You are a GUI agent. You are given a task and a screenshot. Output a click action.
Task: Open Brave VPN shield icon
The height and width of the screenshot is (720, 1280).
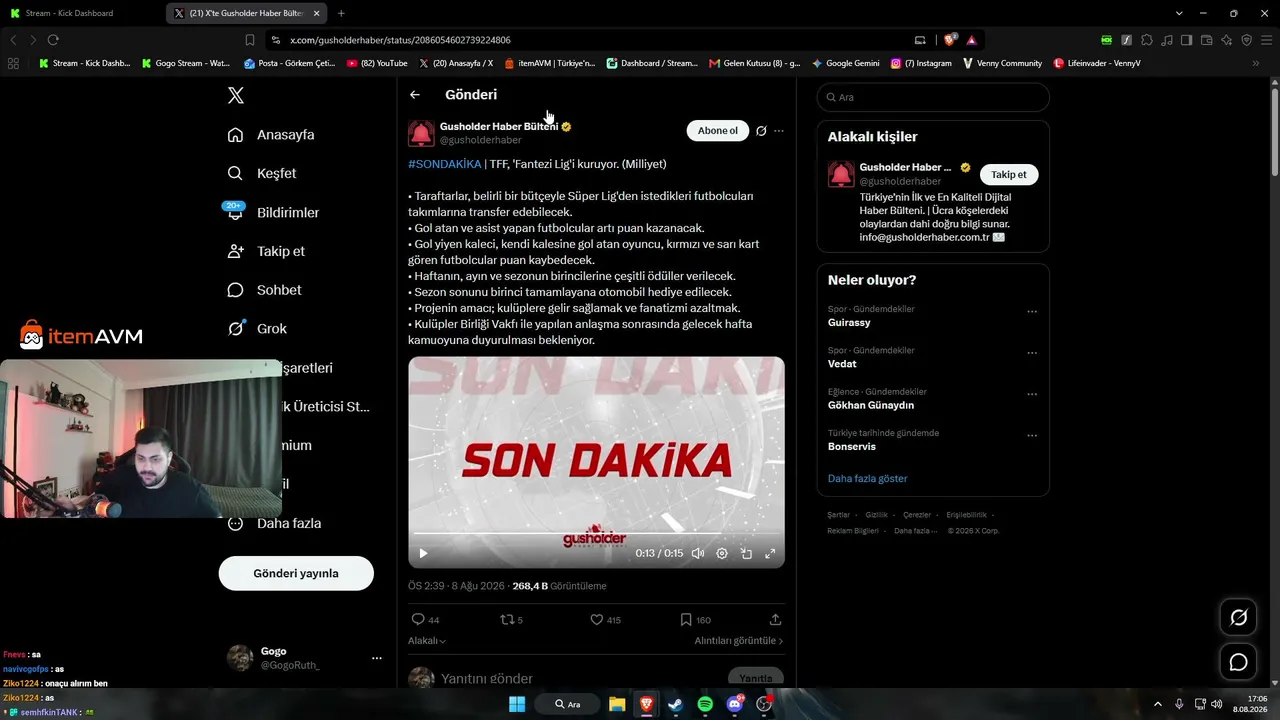(1246, 40)
